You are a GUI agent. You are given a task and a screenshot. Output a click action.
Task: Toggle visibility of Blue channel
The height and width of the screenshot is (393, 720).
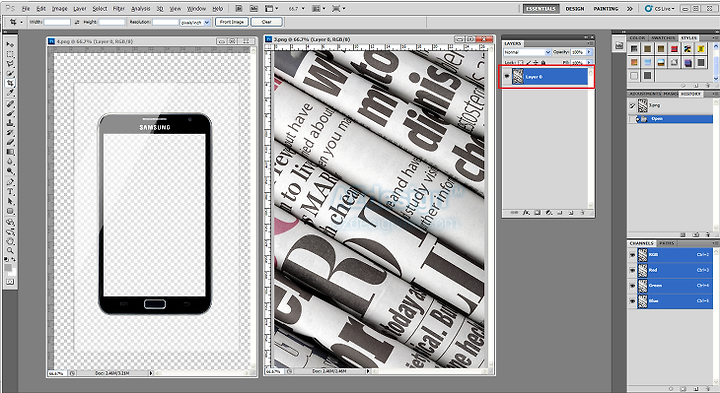pos(632,301)
